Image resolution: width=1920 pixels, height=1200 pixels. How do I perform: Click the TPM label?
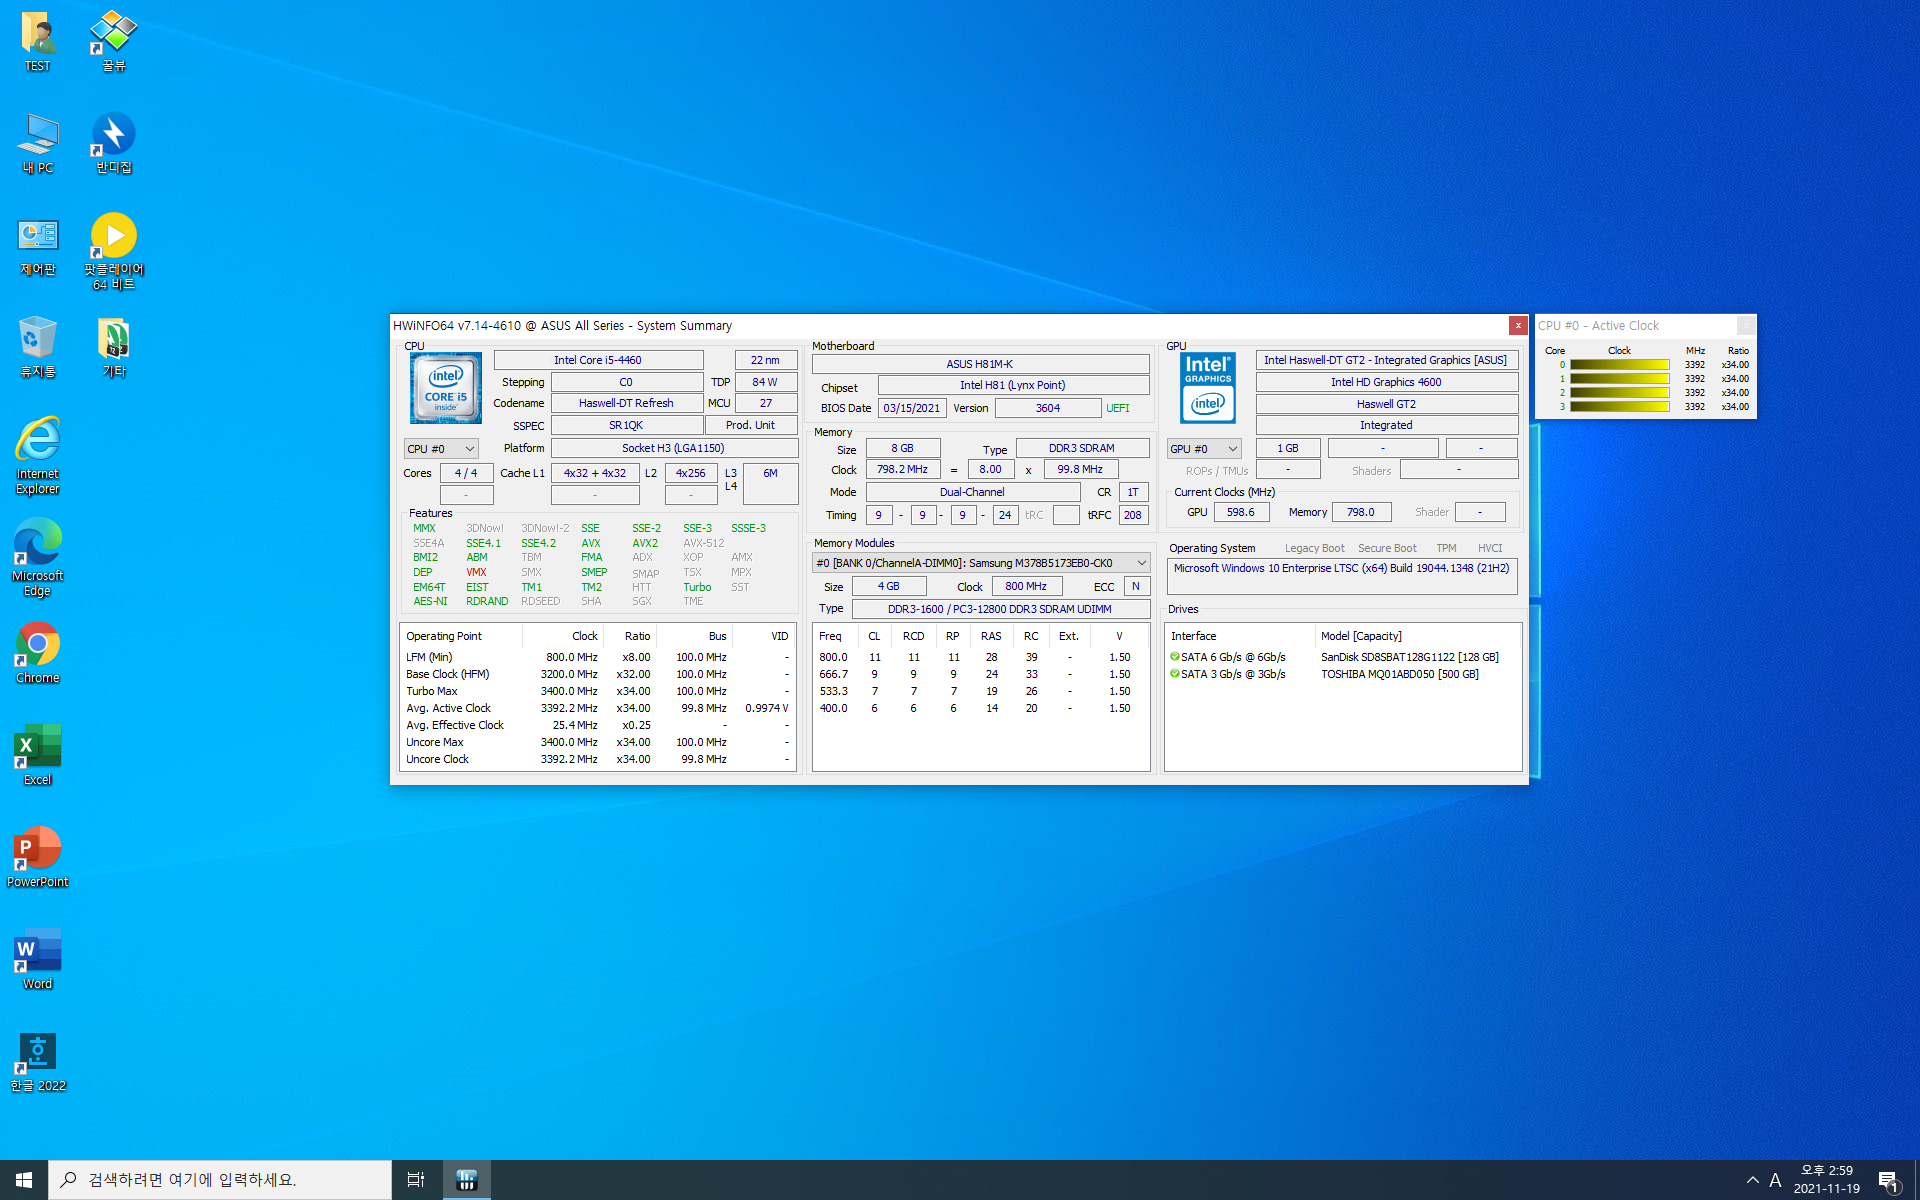click(x=1446, y=548)
